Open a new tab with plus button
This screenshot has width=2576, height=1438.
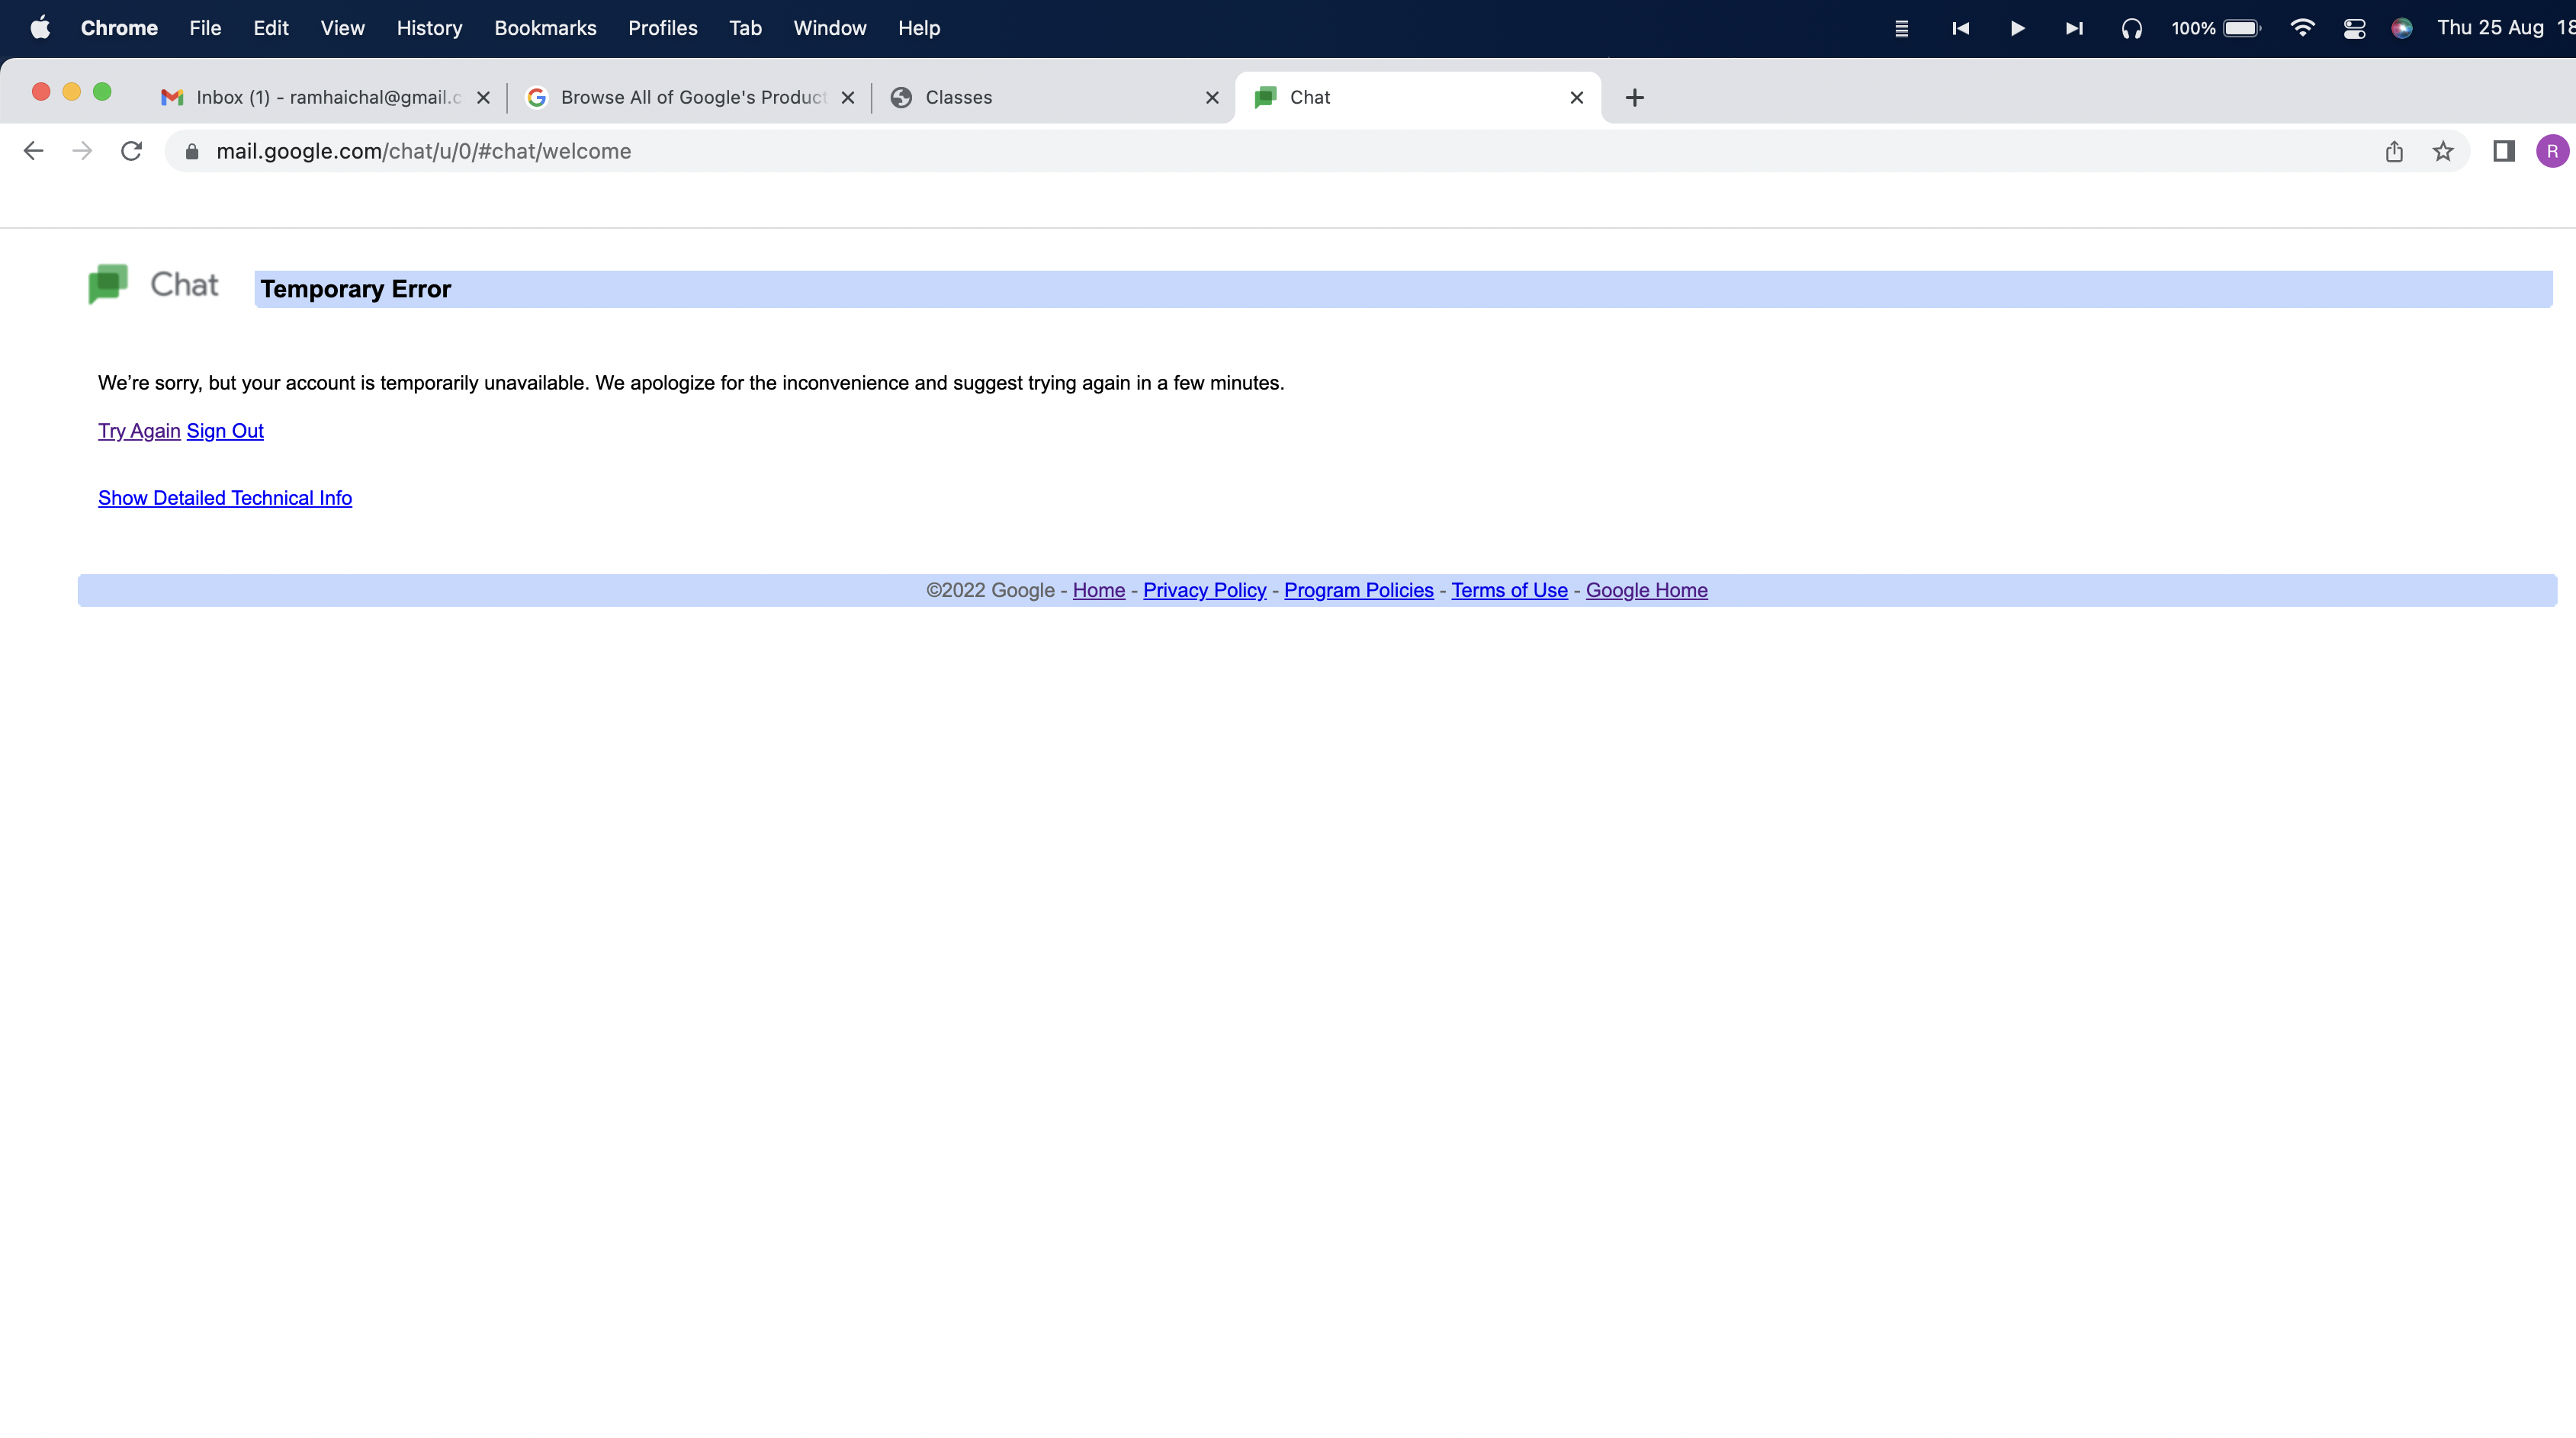pos(1635,97)
